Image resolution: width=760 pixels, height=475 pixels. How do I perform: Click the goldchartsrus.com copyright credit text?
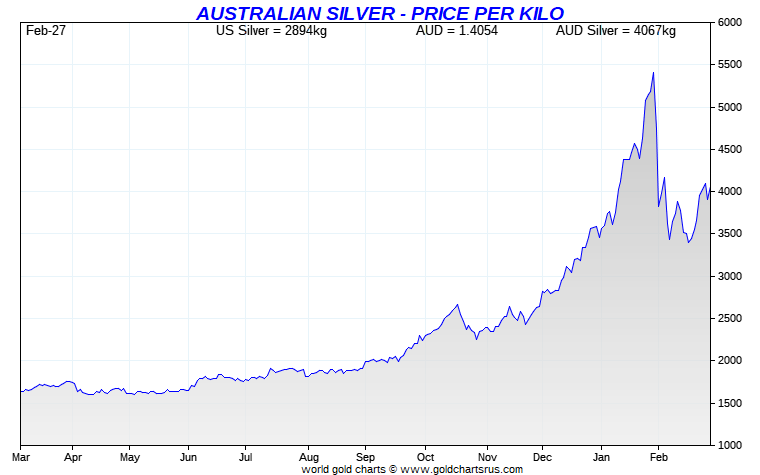(412, 469)
